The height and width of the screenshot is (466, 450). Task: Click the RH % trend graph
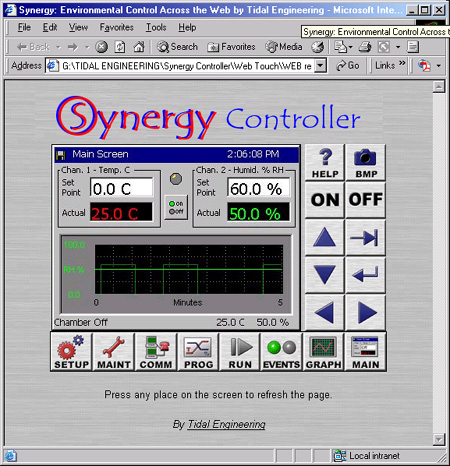click(189, 269)
